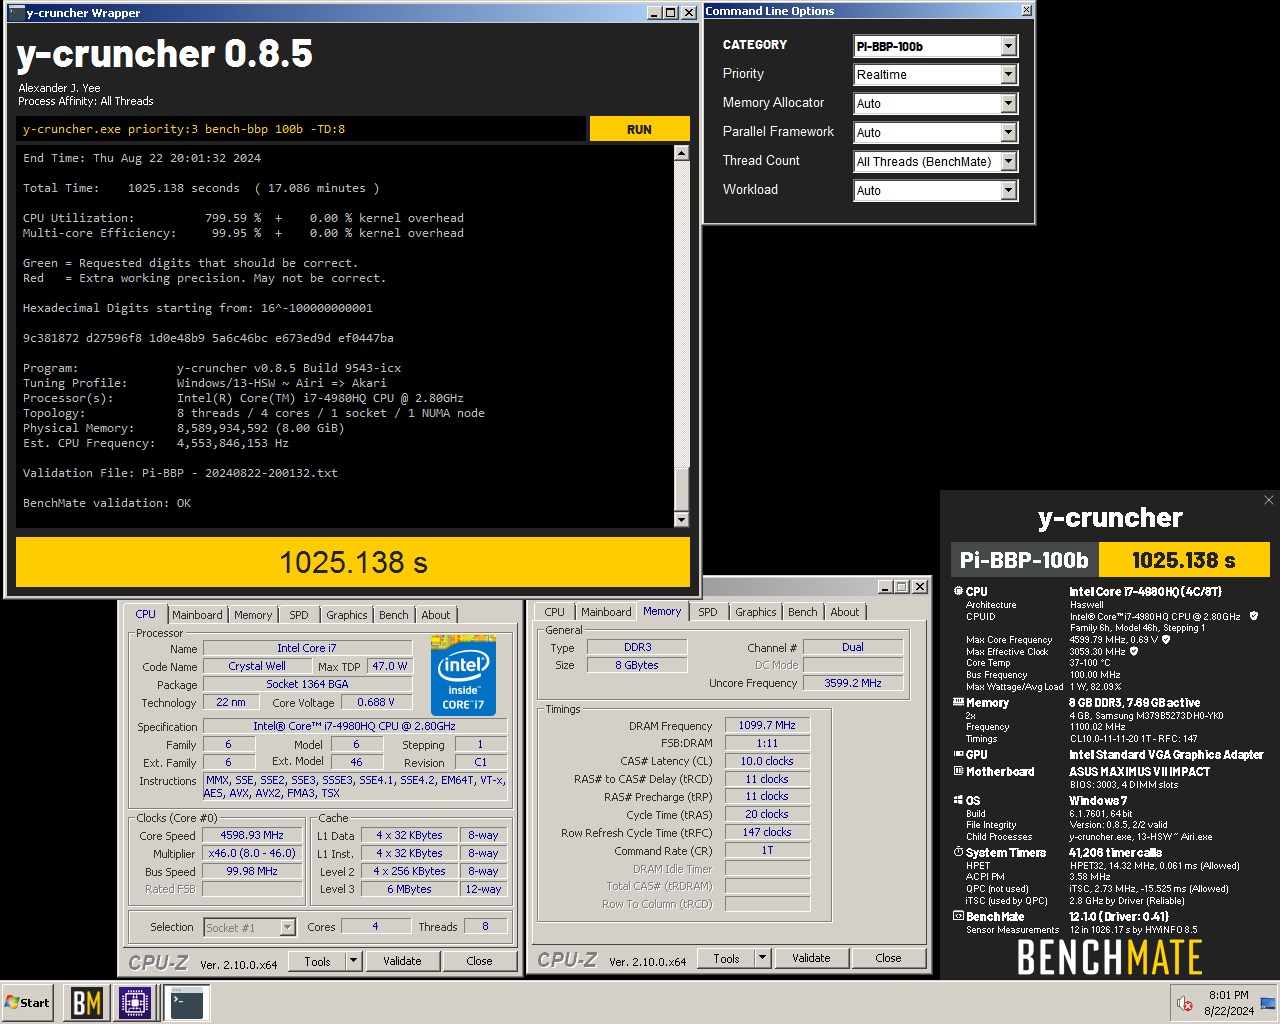Click the Intel Core i7 logo in CPU-Z
The image size is (1280, 1024).
[x=463, y=675]
